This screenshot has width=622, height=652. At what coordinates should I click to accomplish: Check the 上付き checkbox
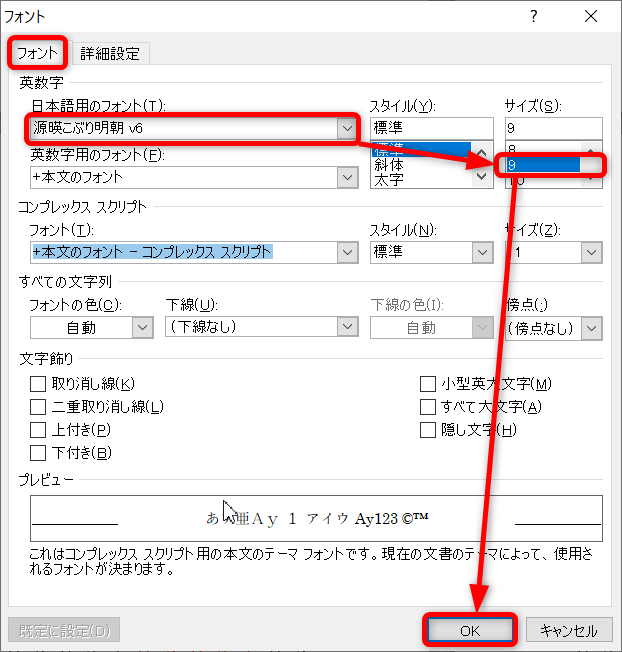point(38,430)
